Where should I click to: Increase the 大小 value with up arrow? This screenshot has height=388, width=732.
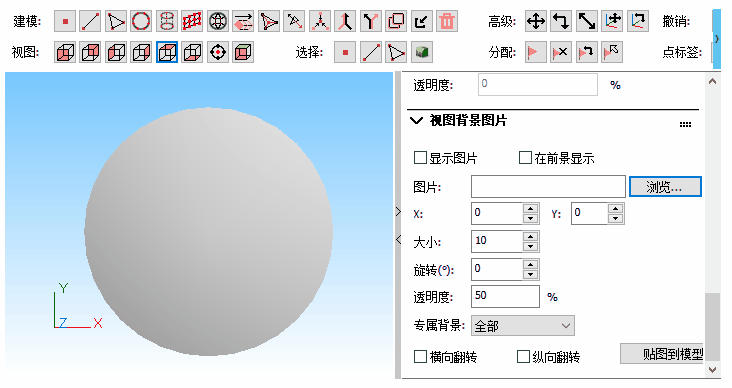pyautogui.click(x=530, y=236)
